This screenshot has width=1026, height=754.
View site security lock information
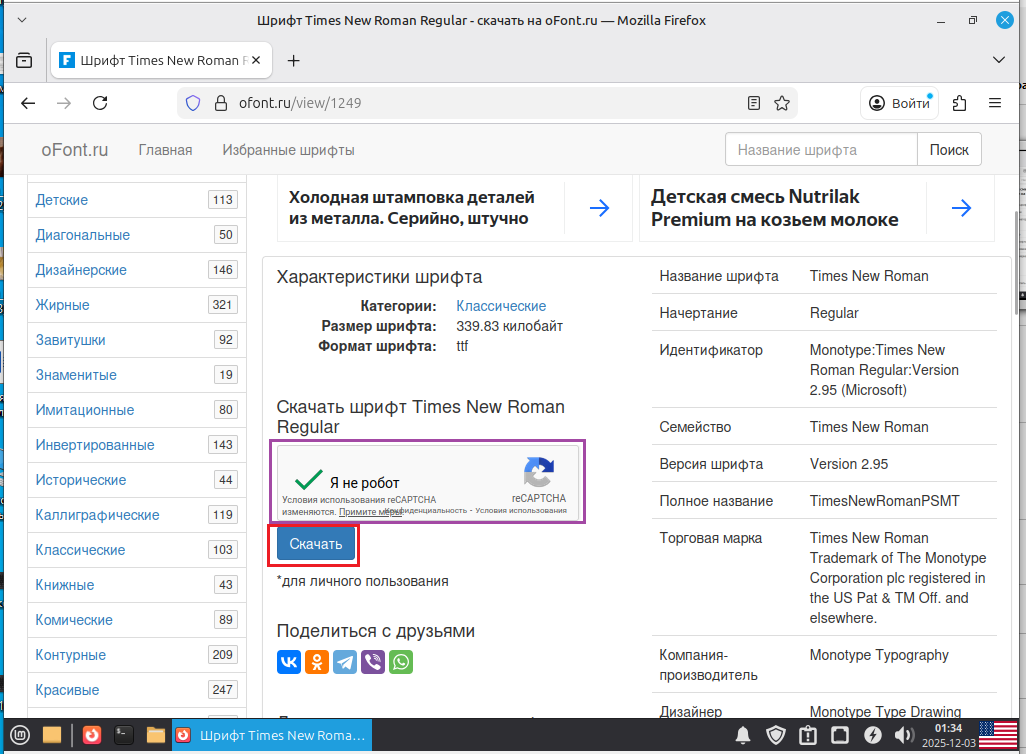(x=221, y=103)
